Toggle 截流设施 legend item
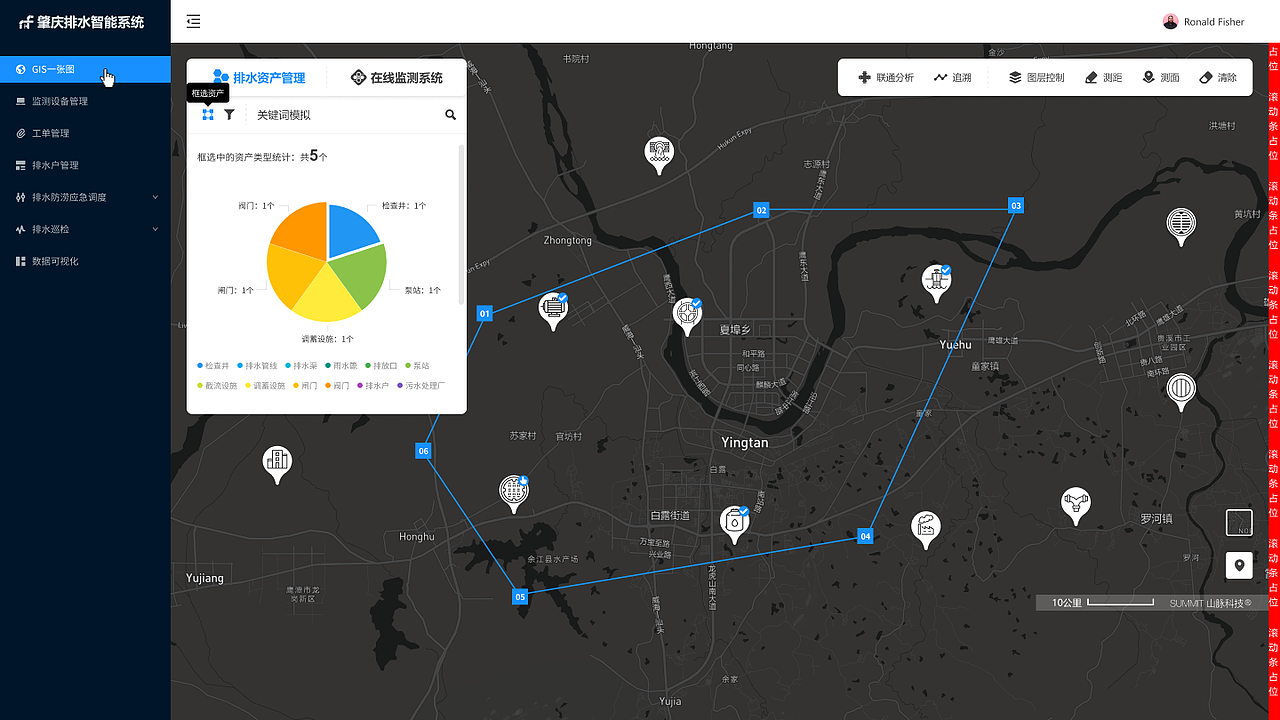 [217, 385]
